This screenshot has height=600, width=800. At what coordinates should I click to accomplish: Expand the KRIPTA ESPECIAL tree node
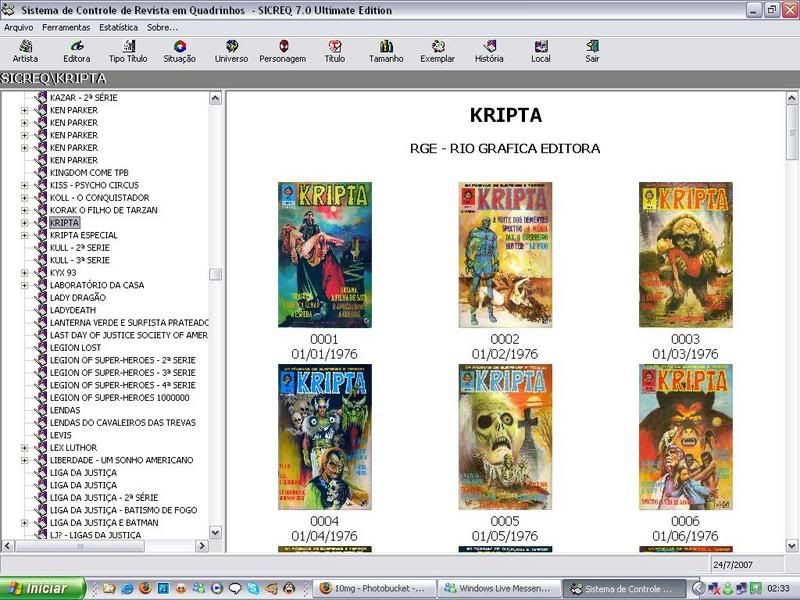pyautogui.click(x=24, y=235)
